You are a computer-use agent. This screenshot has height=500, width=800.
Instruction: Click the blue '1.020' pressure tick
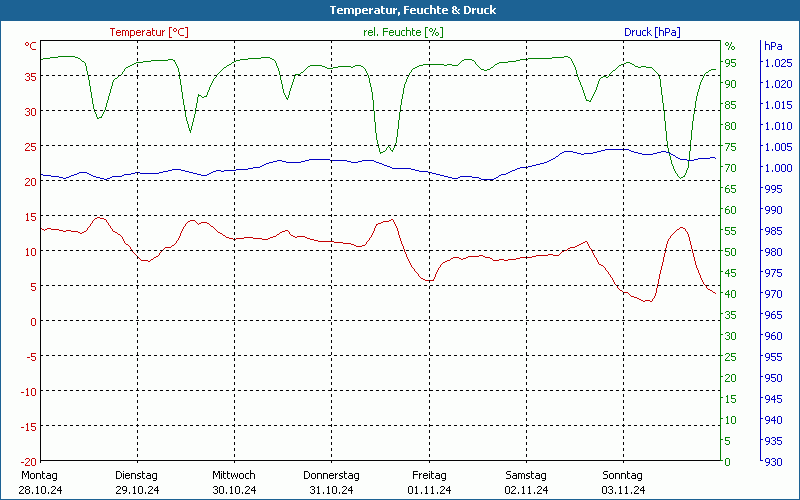[778, 84]
